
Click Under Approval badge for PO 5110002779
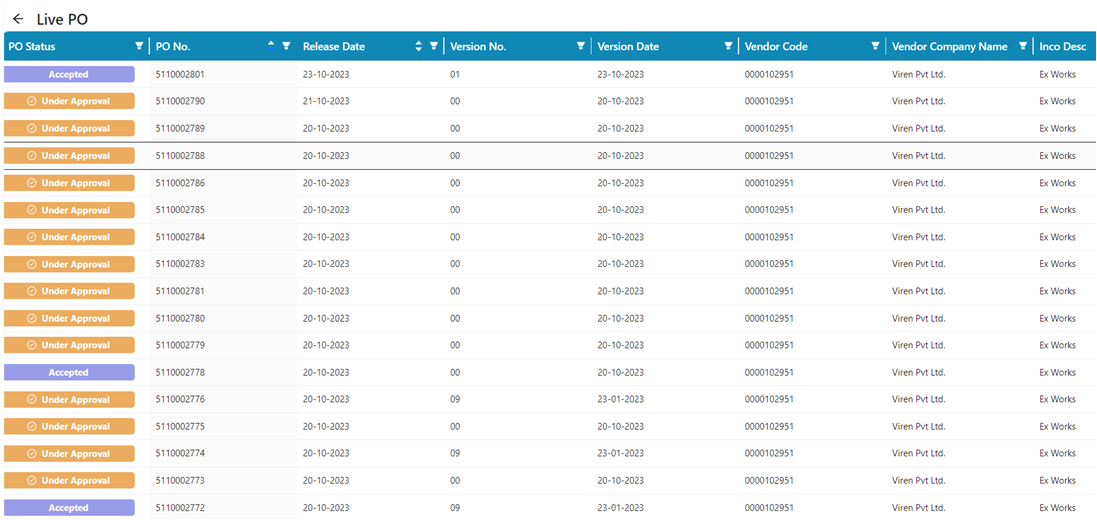click(x=69, y=346)
